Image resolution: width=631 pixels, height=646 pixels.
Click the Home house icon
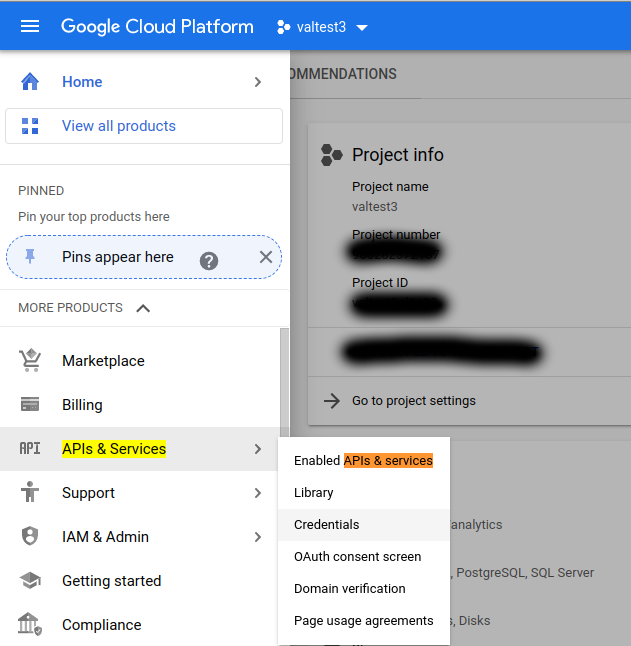coord(30,82)
